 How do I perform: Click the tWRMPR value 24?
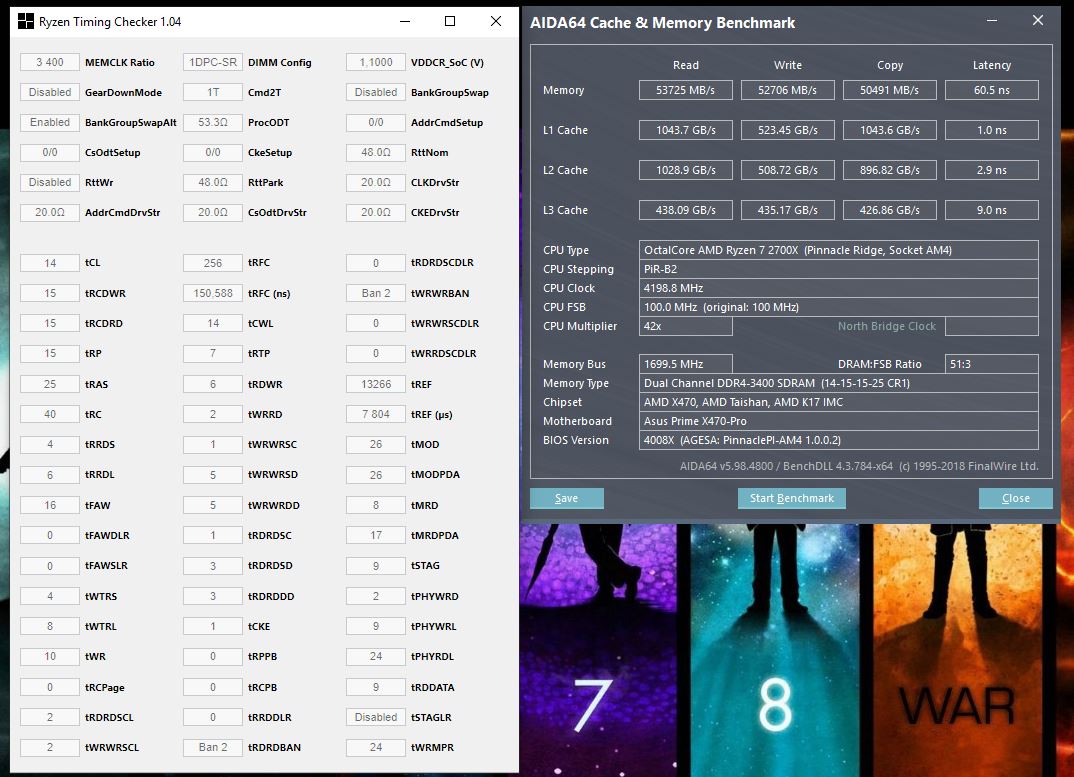376,748
